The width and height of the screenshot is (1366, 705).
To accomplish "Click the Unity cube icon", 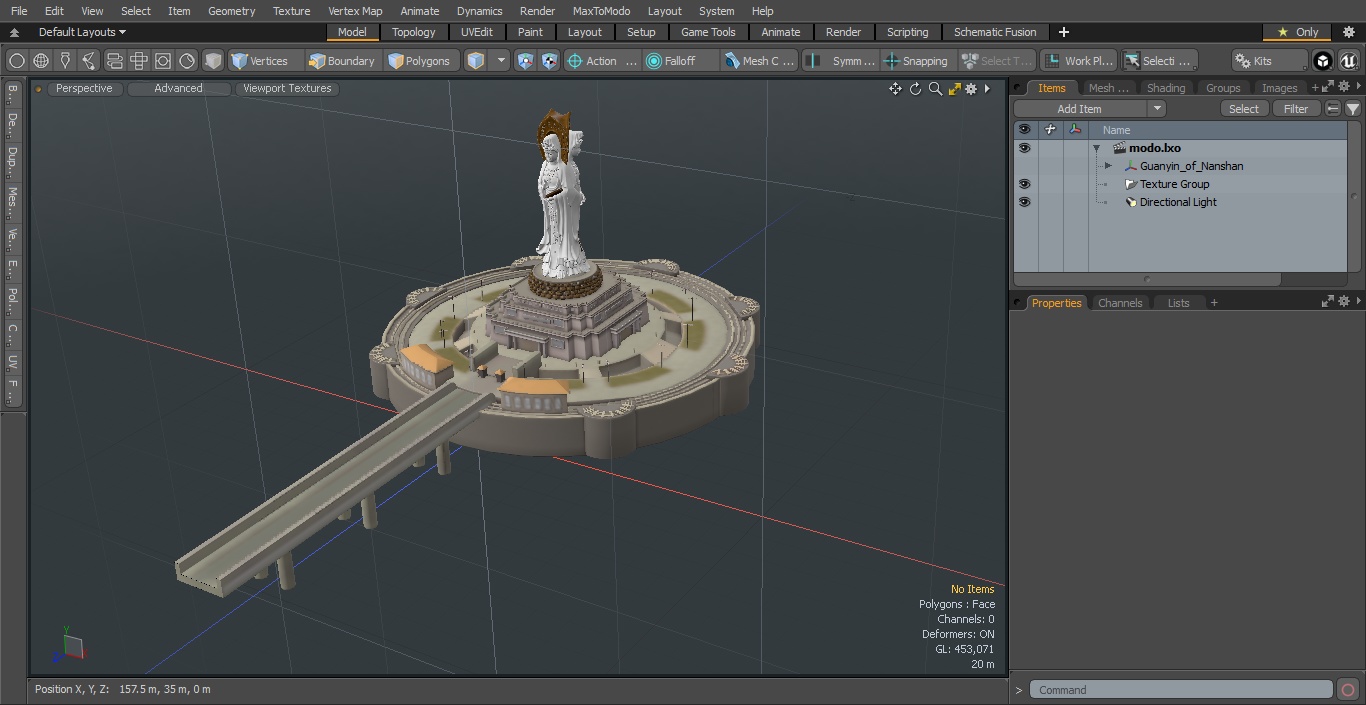I will point(1323,61).
